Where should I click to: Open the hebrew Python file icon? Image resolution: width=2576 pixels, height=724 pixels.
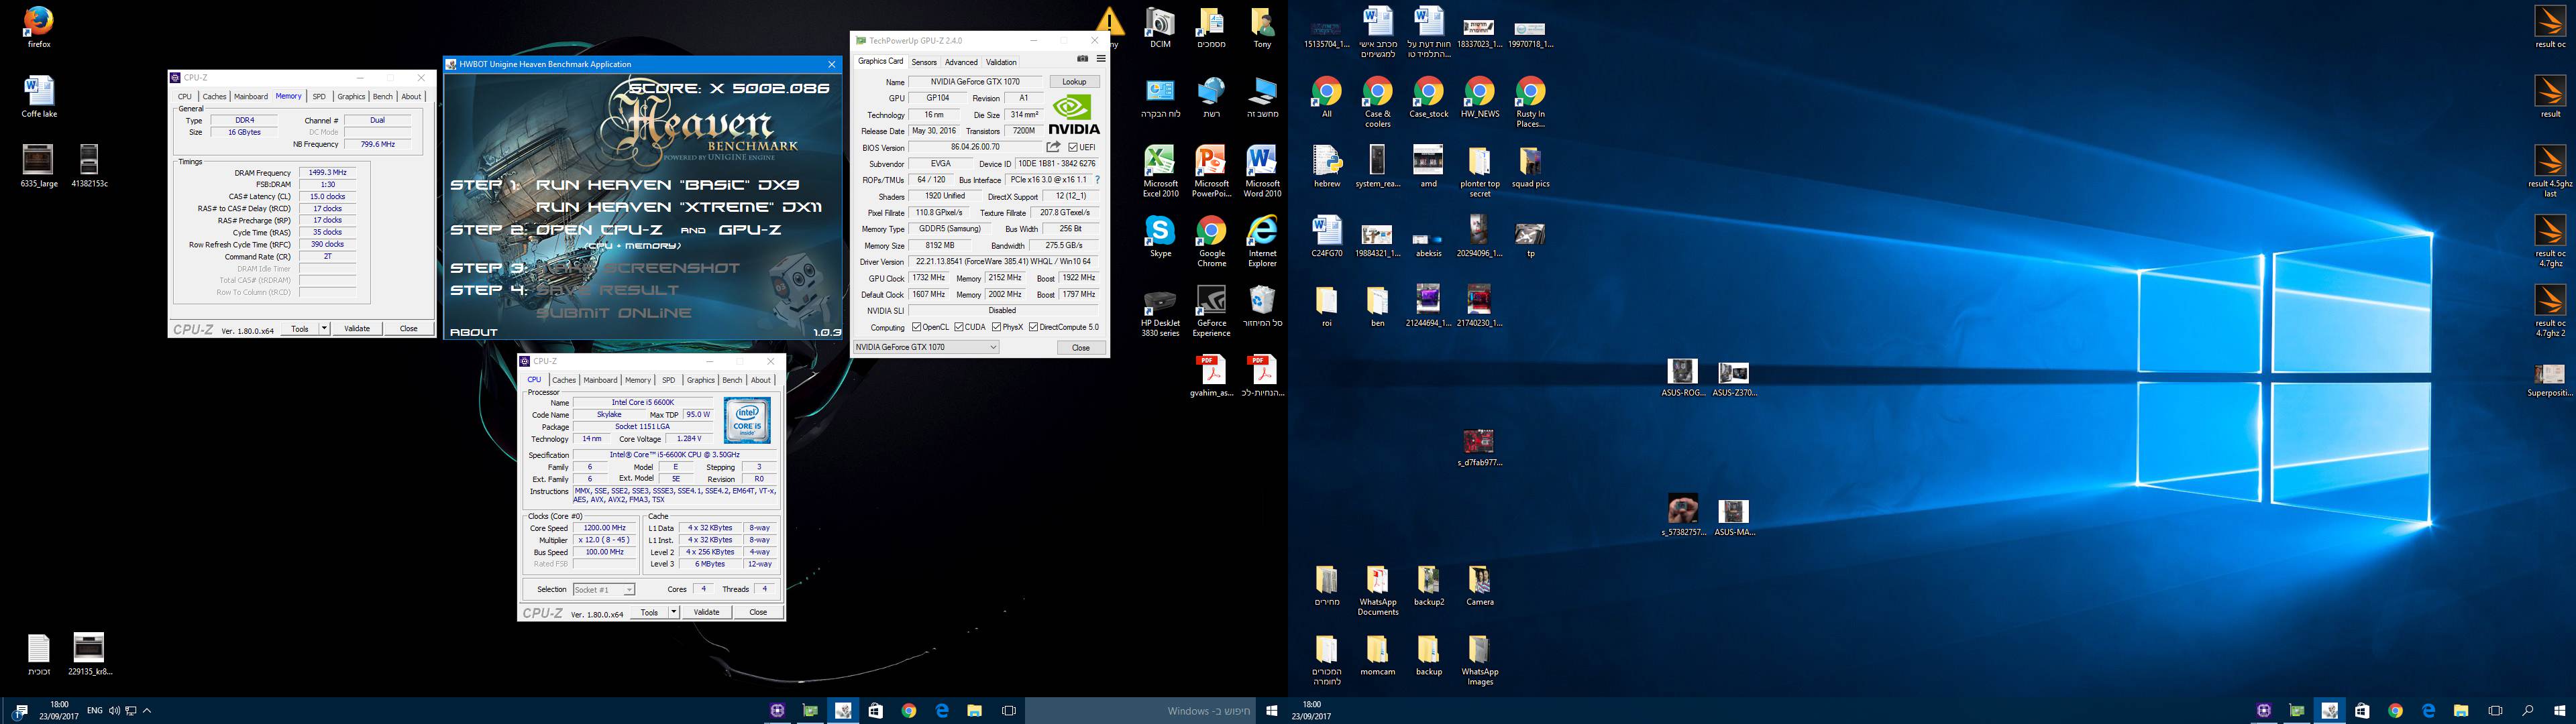click(x=1326, y=166)
